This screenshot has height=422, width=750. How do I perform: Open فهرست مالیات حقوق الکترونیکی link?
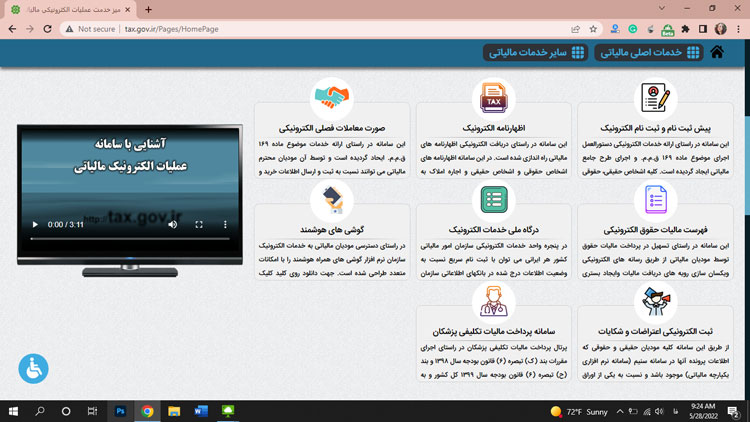(x=655, y=230)
